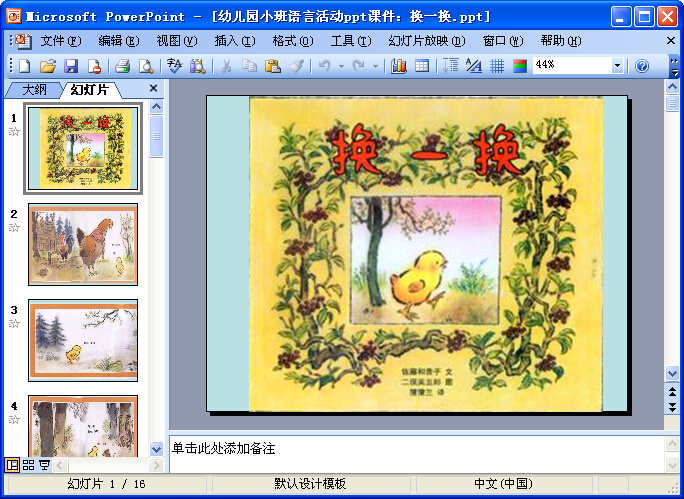Viewport: 684px width, 499px height.
Task: Click slide area scroll up arrow
Action: [672, 88]
